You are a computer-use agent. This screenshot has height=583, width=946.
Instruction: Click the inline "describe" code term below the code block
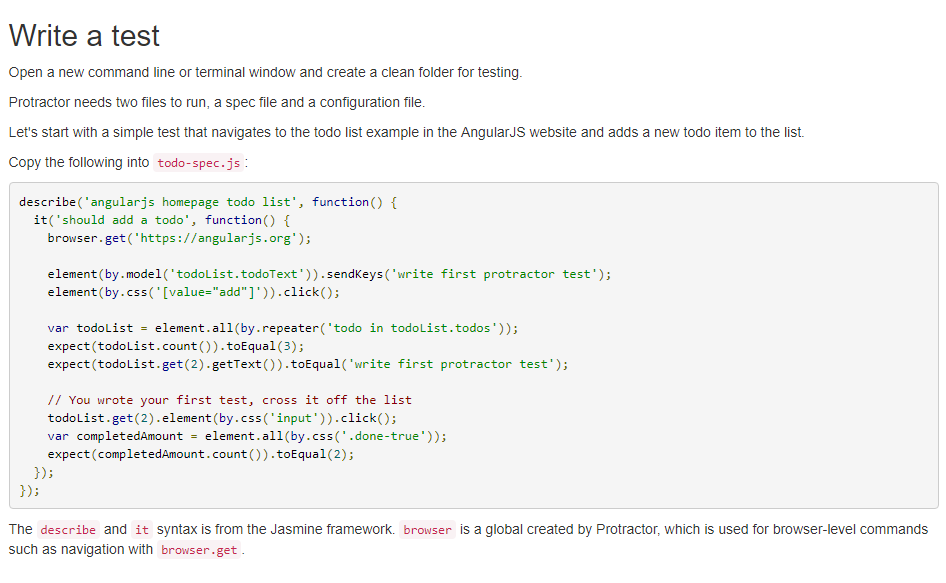tap(68, 530)
